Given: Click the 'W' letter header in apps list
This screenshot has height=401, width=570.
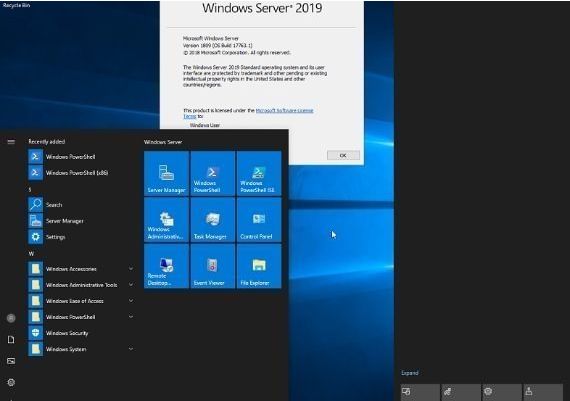Looking at the screenshot, I should pyautogui.click(x=31, y=253).
